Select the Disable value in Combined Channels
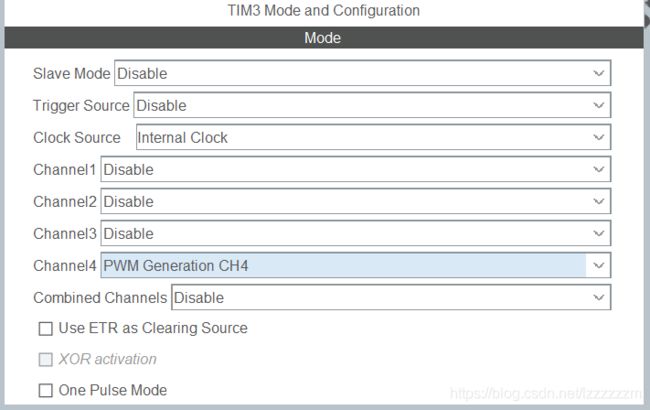 pyautogui.click(x=199, y=298)
